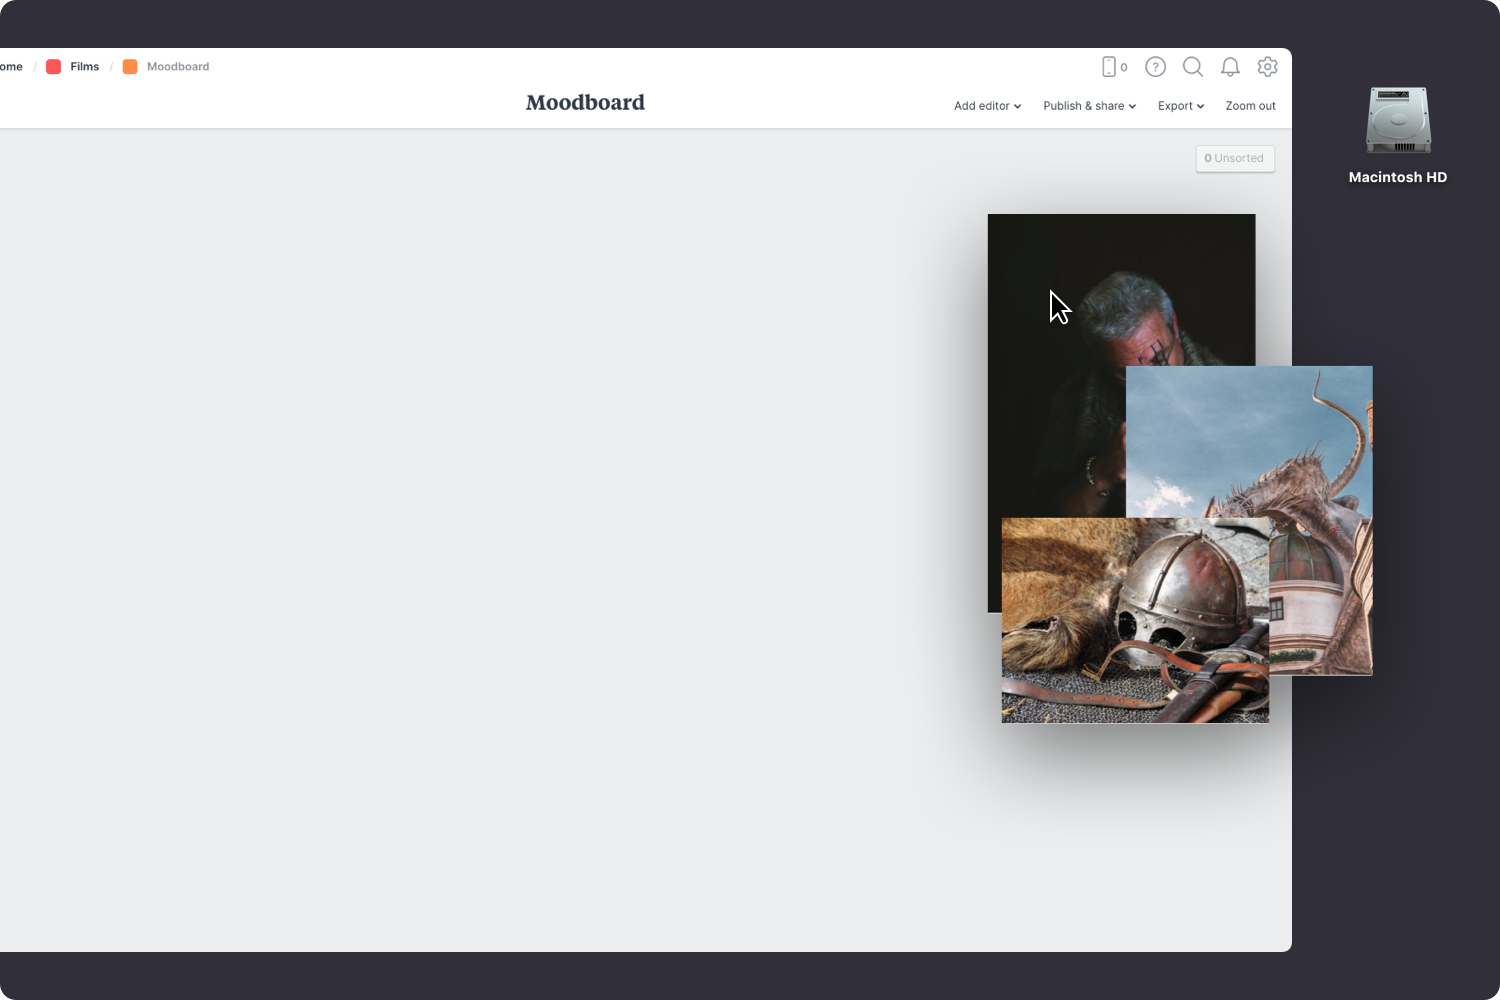Click the search magnifier icon
The width and height of the screenshot is (1500, 1000).
1193,66
